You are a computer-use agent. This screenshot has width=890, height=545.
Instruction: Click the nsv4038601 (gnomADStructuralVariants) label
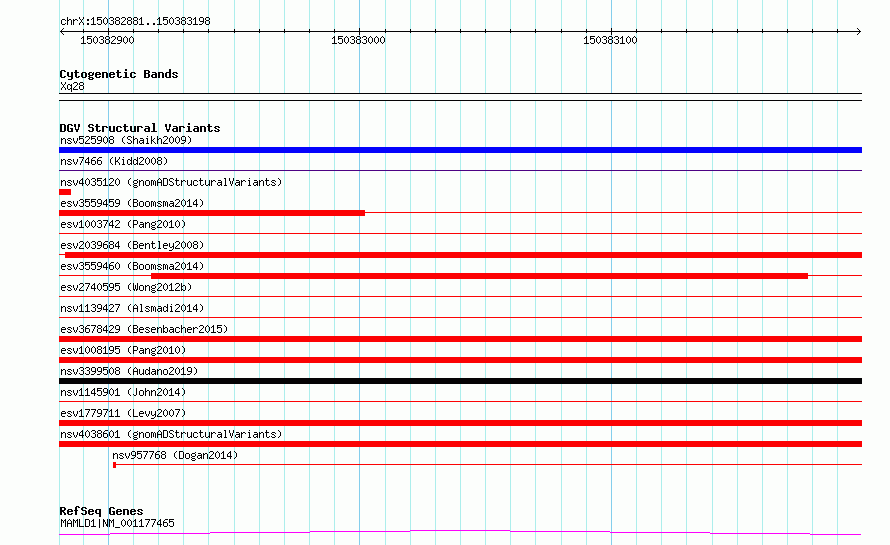171,434
